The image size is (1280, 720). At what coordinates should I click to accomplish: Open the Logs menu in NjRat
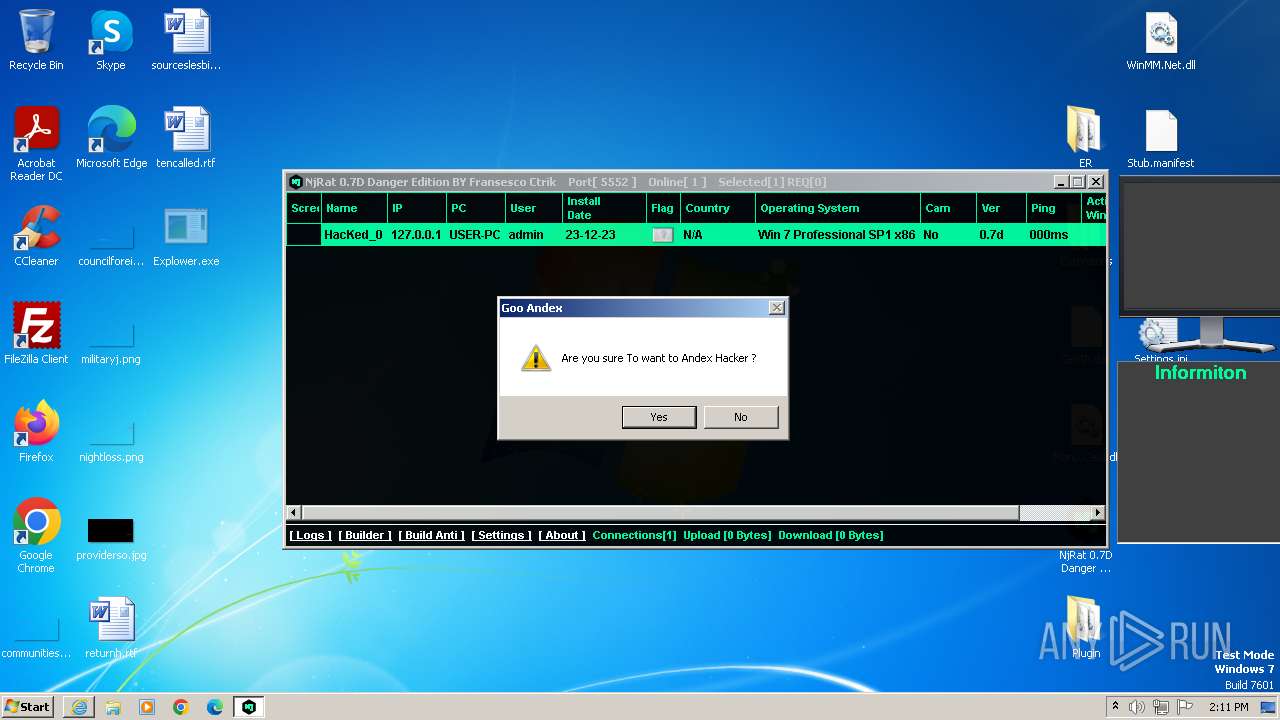point(310,535)
